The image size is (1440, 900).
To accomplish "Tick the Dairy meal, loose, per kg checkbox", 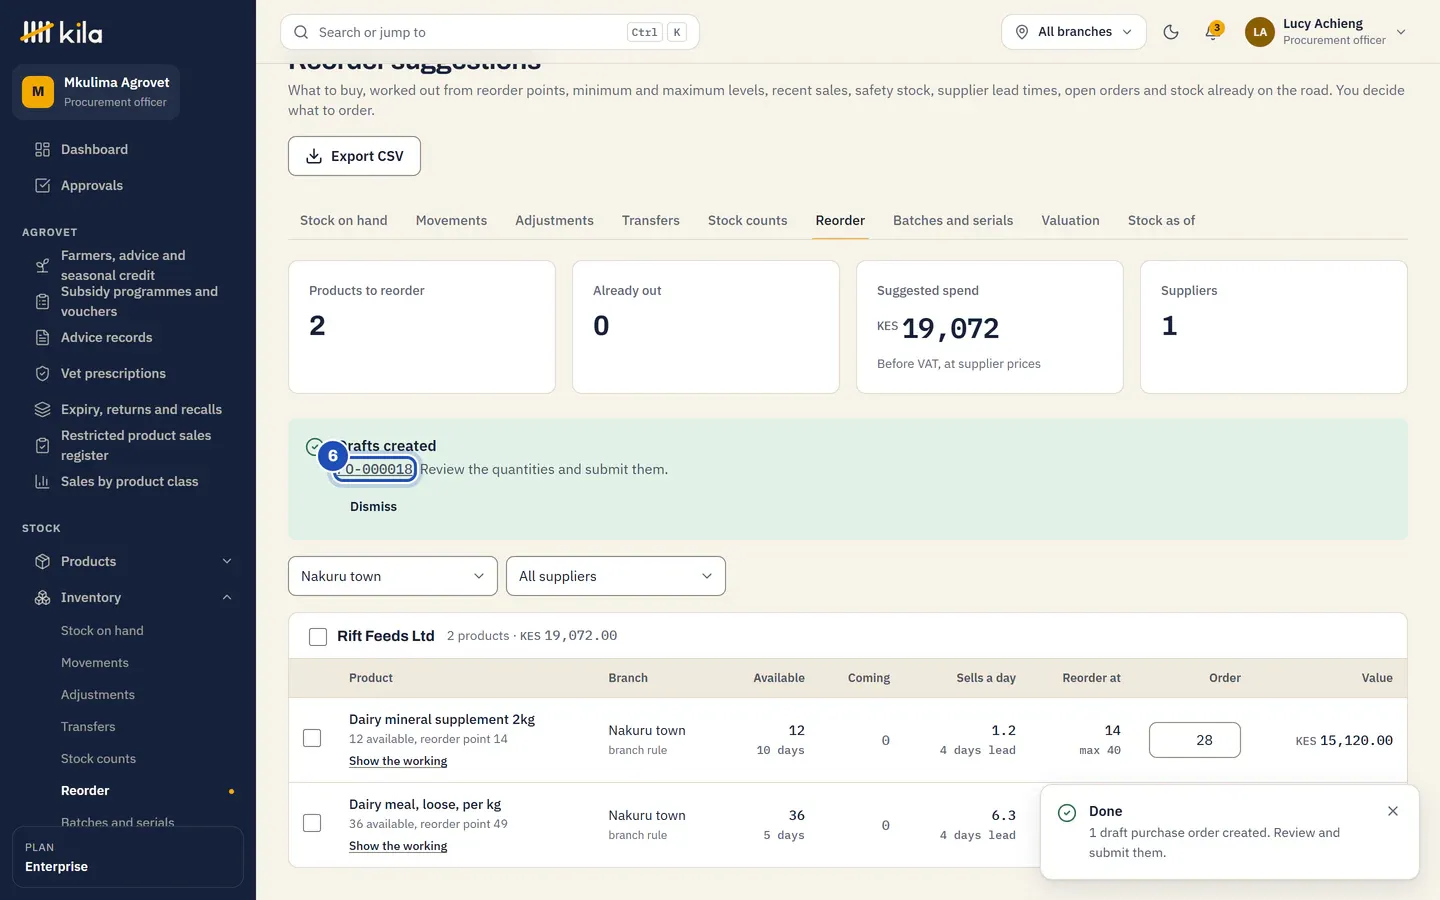I will pos(312,823).
